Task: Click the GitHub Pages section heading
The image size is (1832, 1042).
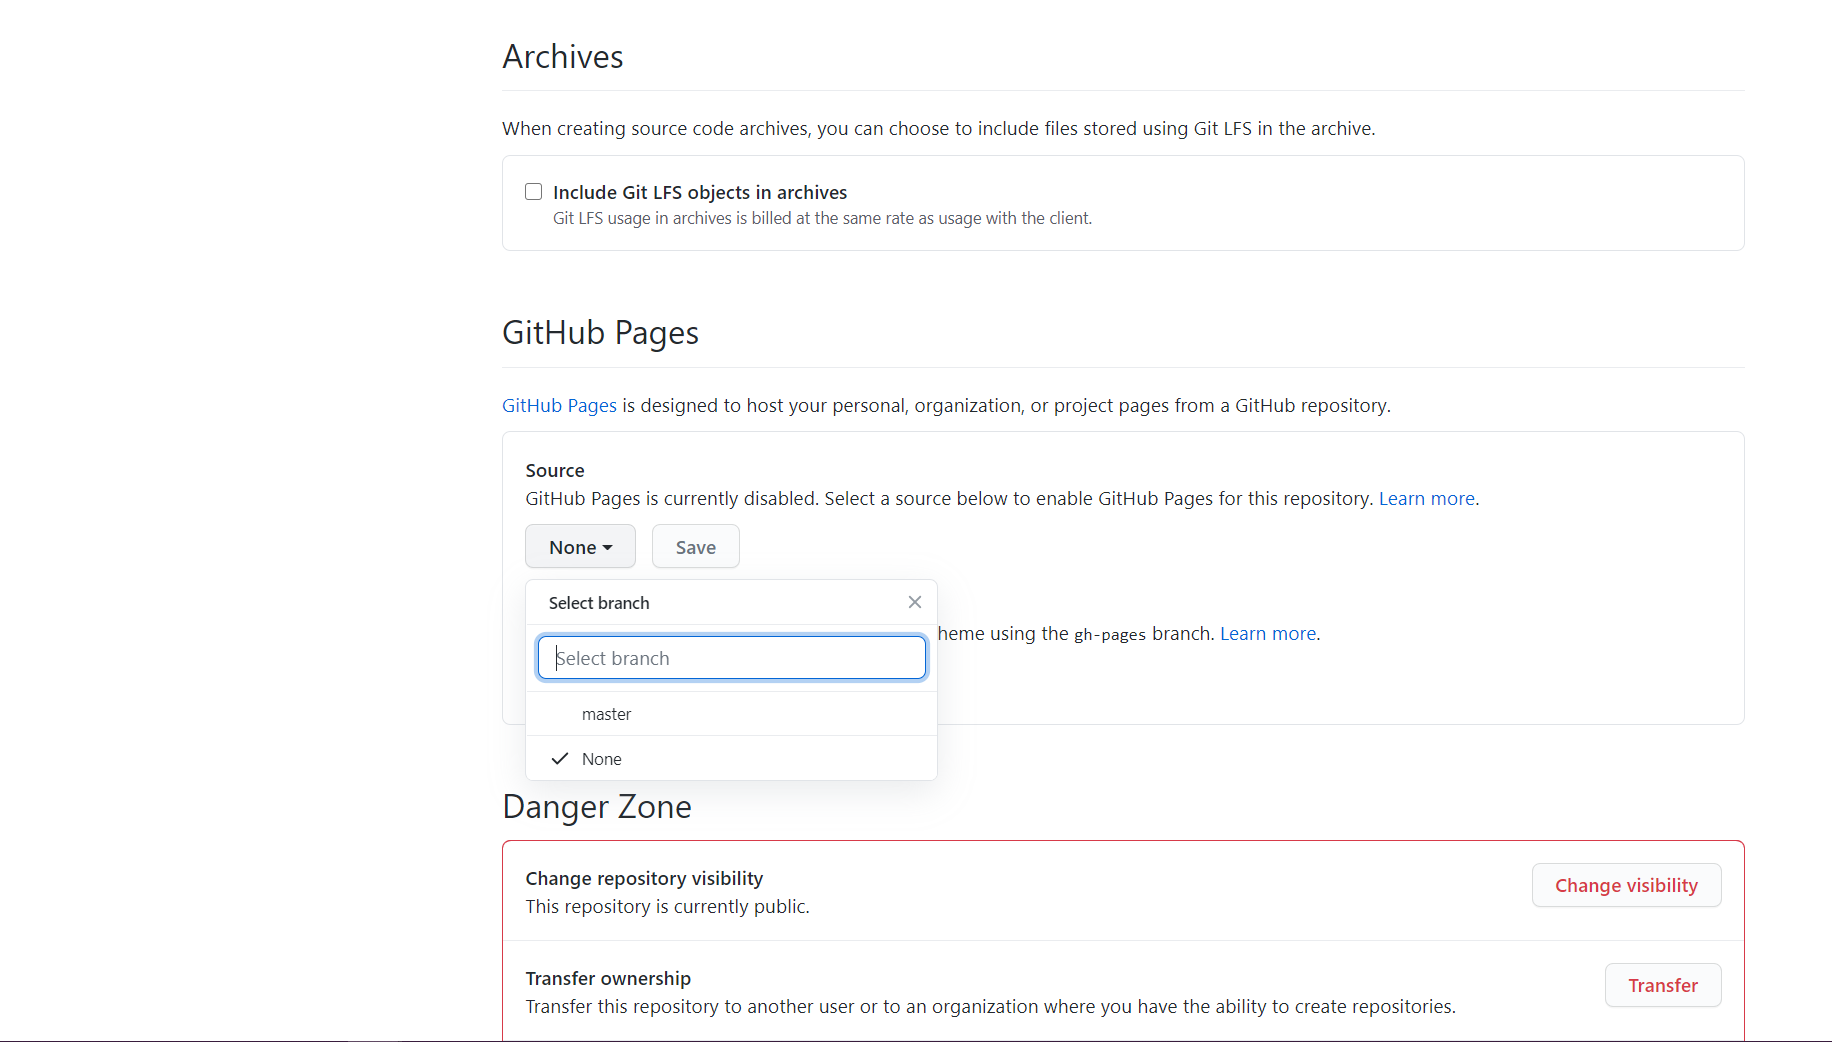Action: [600, 333]
